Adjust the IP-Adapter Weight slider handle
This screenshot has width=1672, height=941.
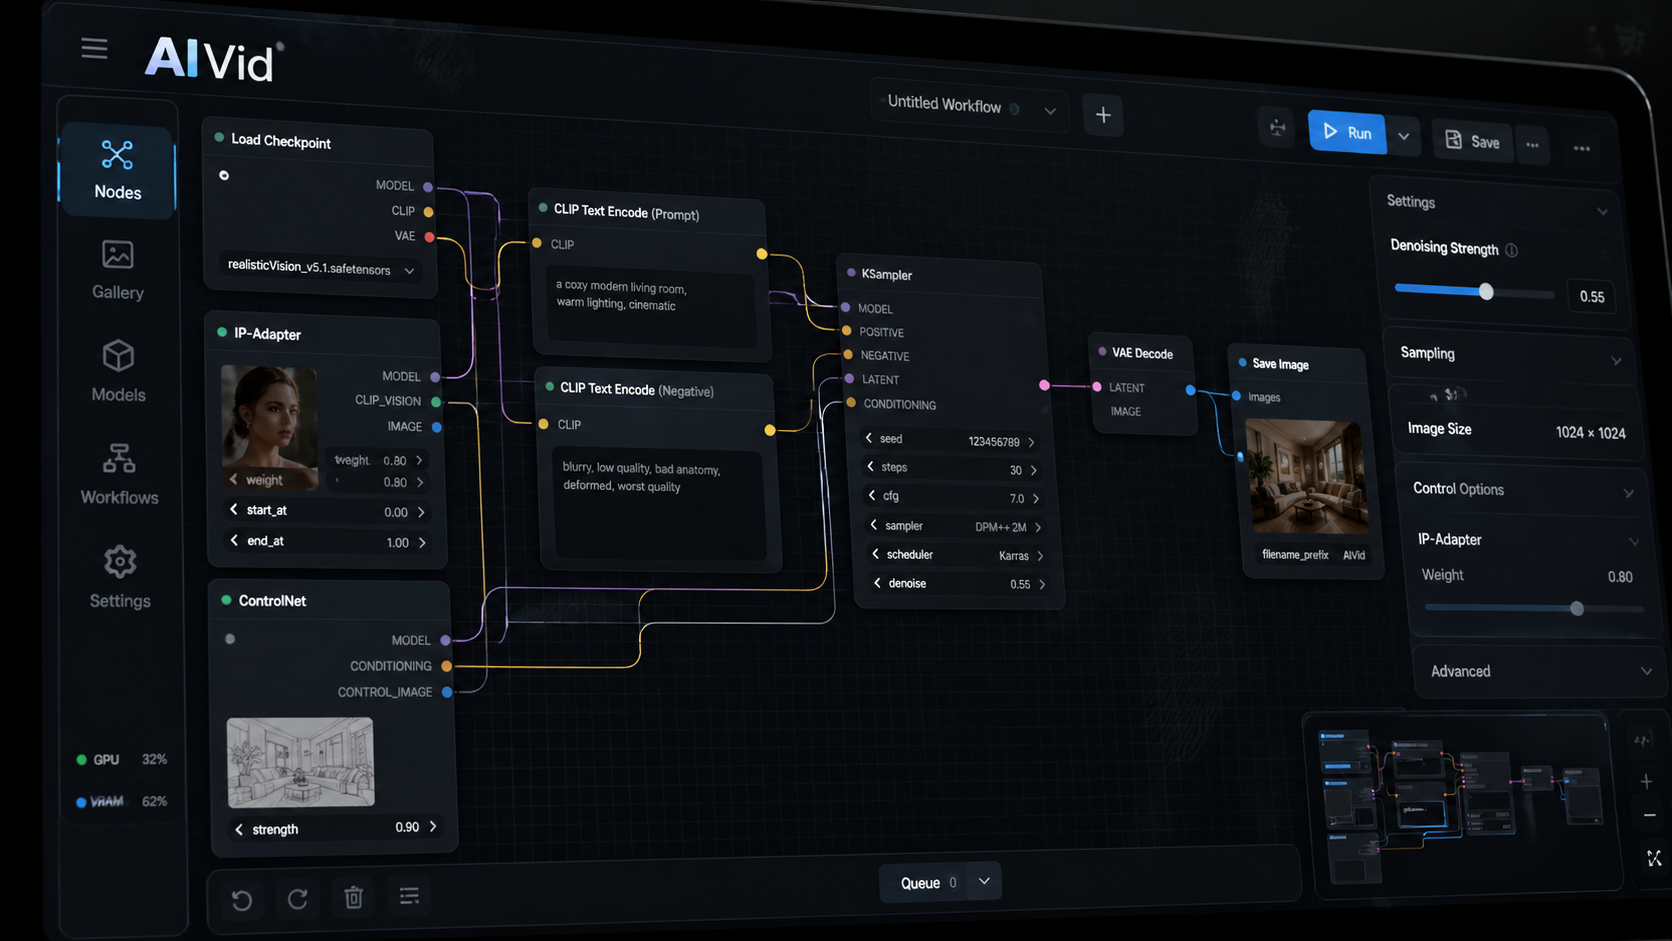(1577, 608)
